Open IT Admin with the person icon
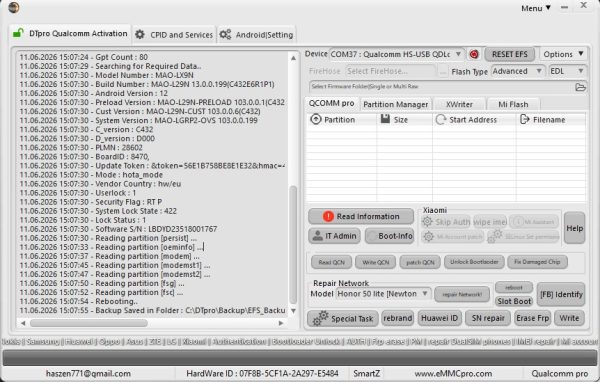The height and width of the screenshot is (382, 600). tap(334, 236)
